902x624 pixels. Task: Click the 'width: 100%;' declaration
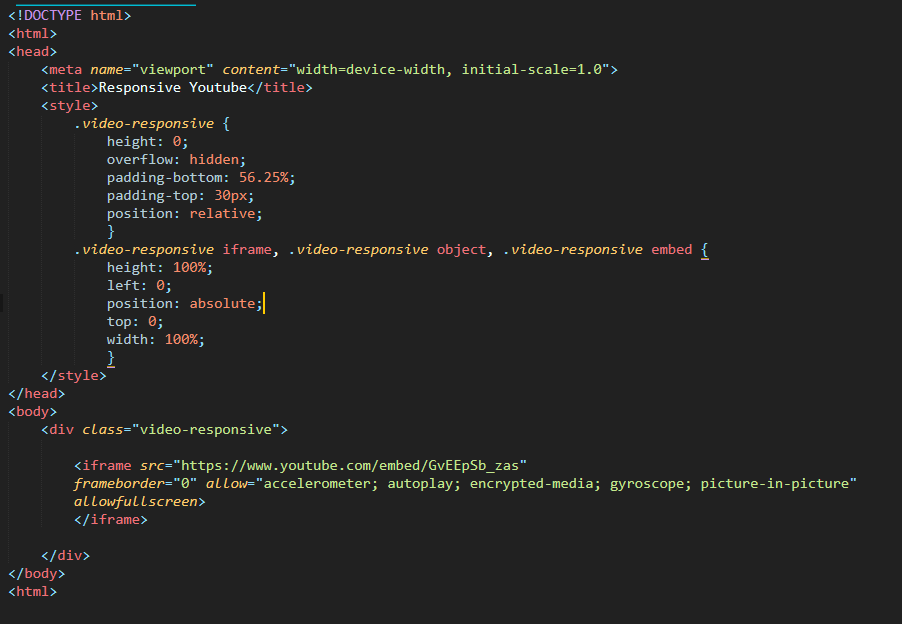point(155,340)
